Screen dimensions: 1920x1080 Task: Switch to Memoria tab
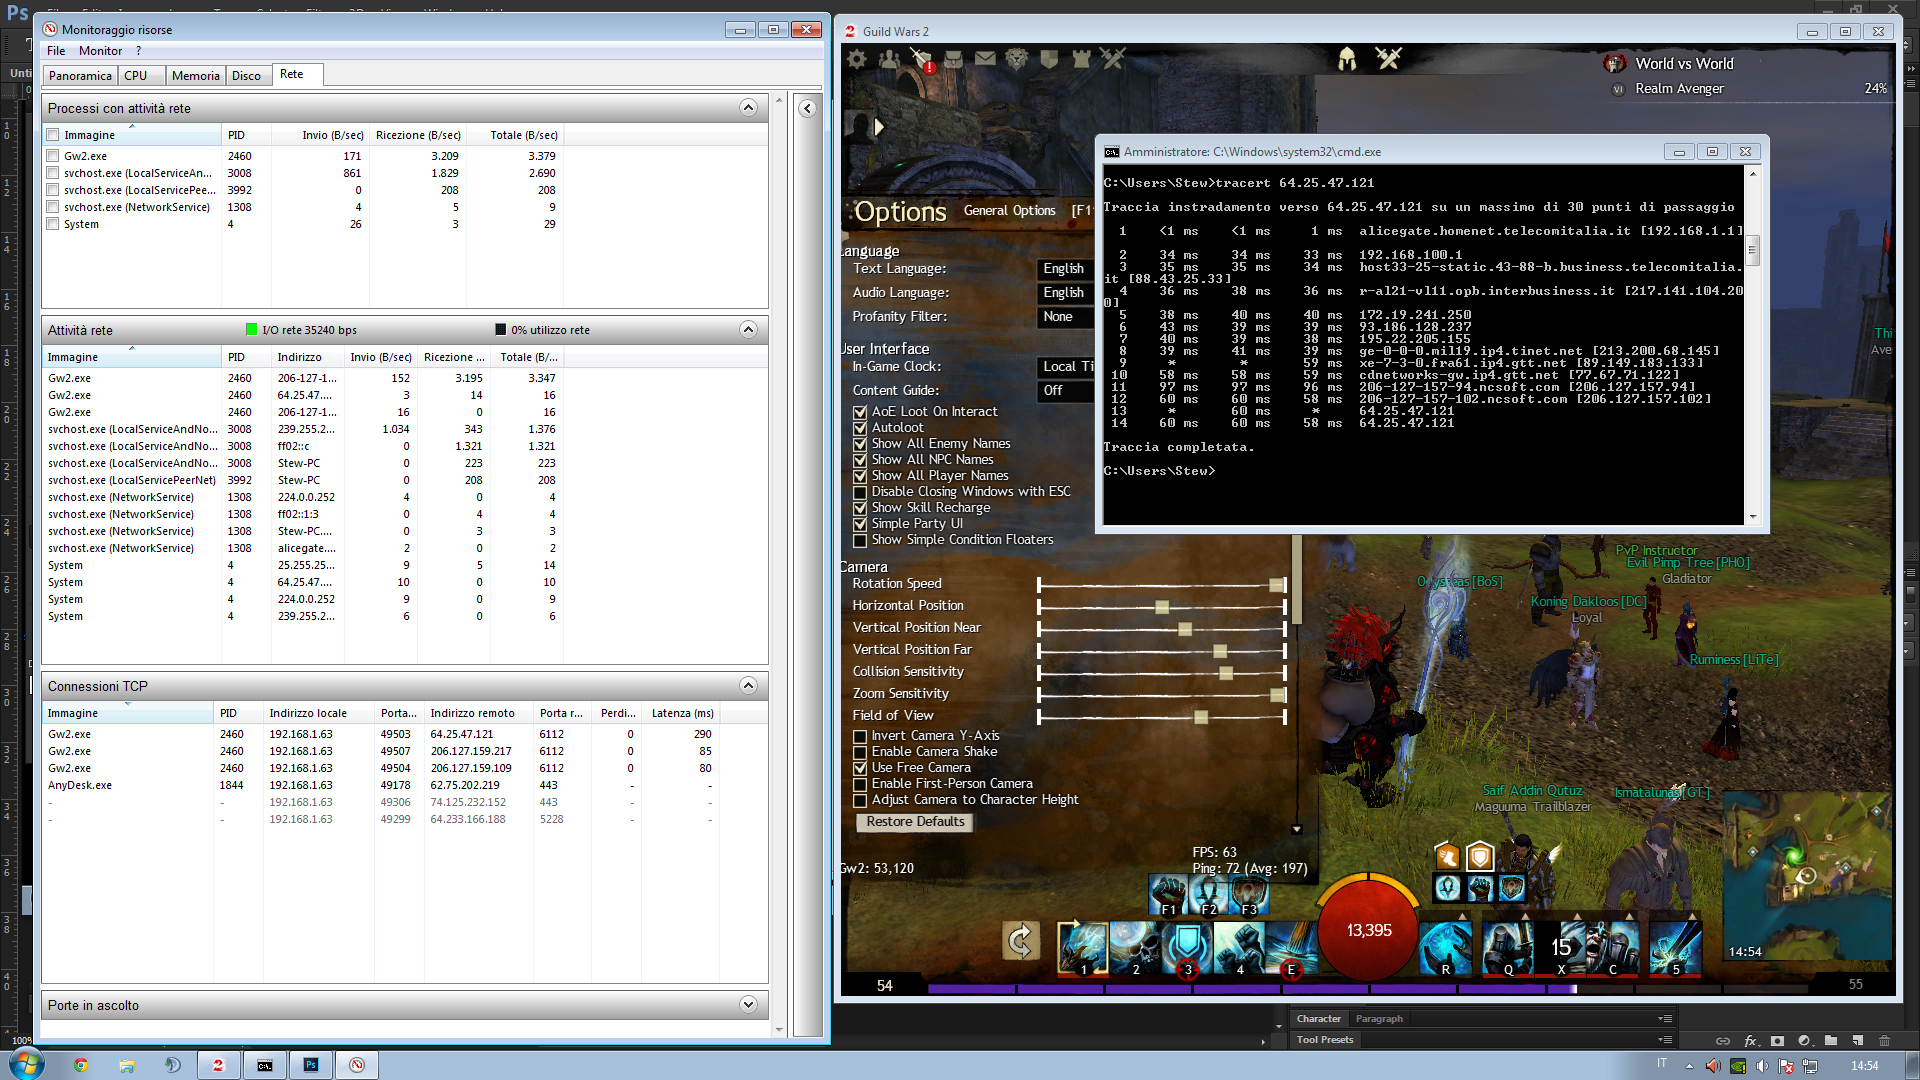[195, 76]
